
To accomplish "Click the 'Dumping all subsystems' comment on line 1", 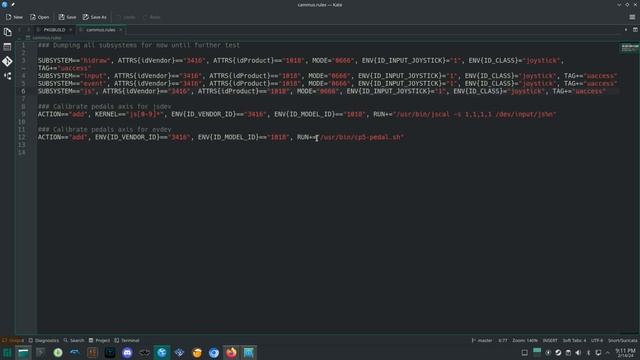I will click(x=139, y=45).
